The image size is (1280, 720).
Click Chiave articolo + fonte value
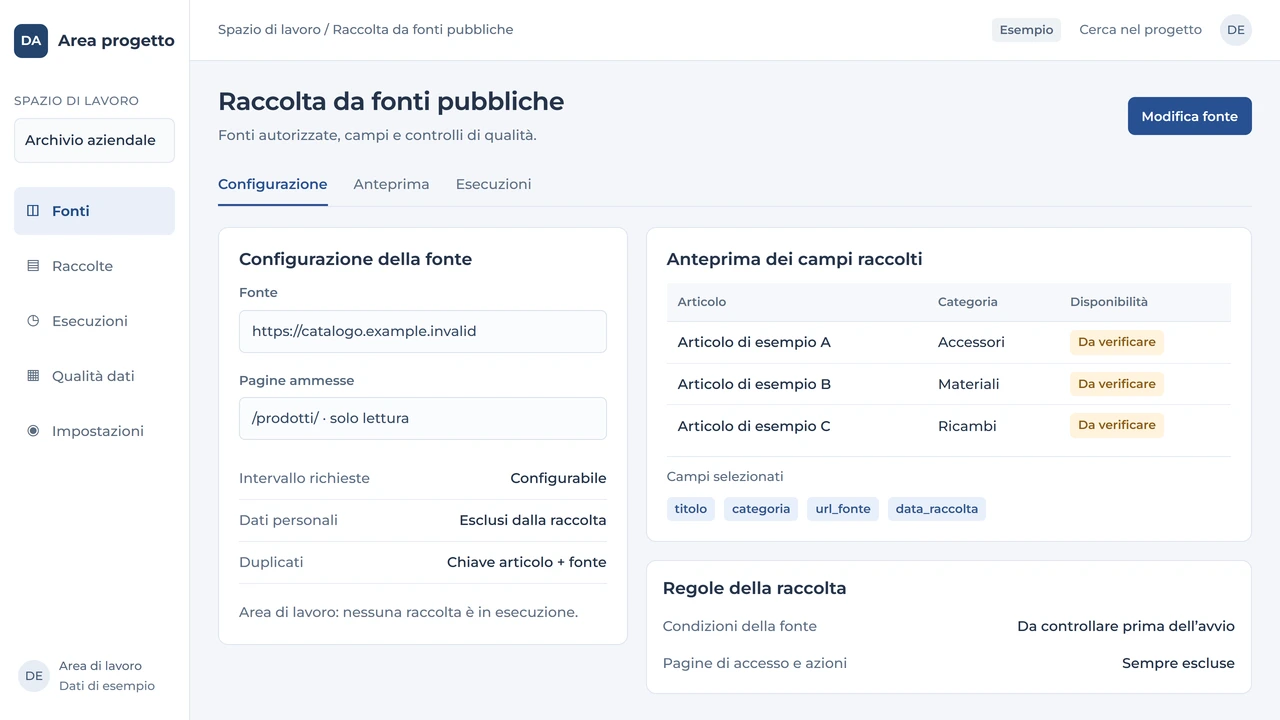click(527, 562)
